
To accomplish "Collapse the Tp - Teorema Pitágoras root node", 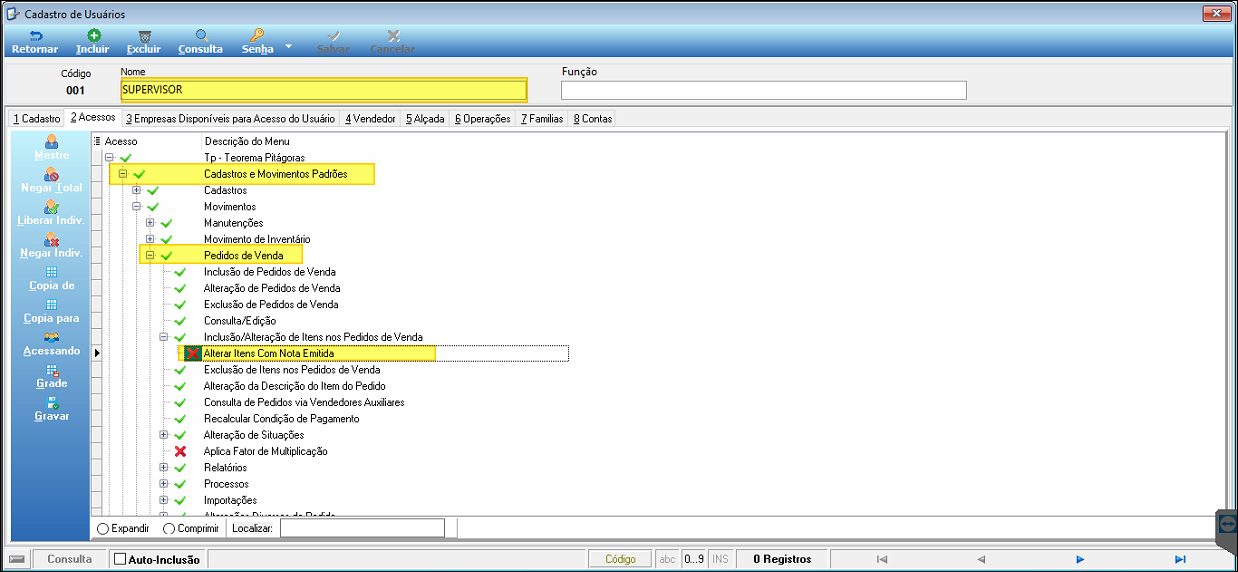I will coord(109,158).
